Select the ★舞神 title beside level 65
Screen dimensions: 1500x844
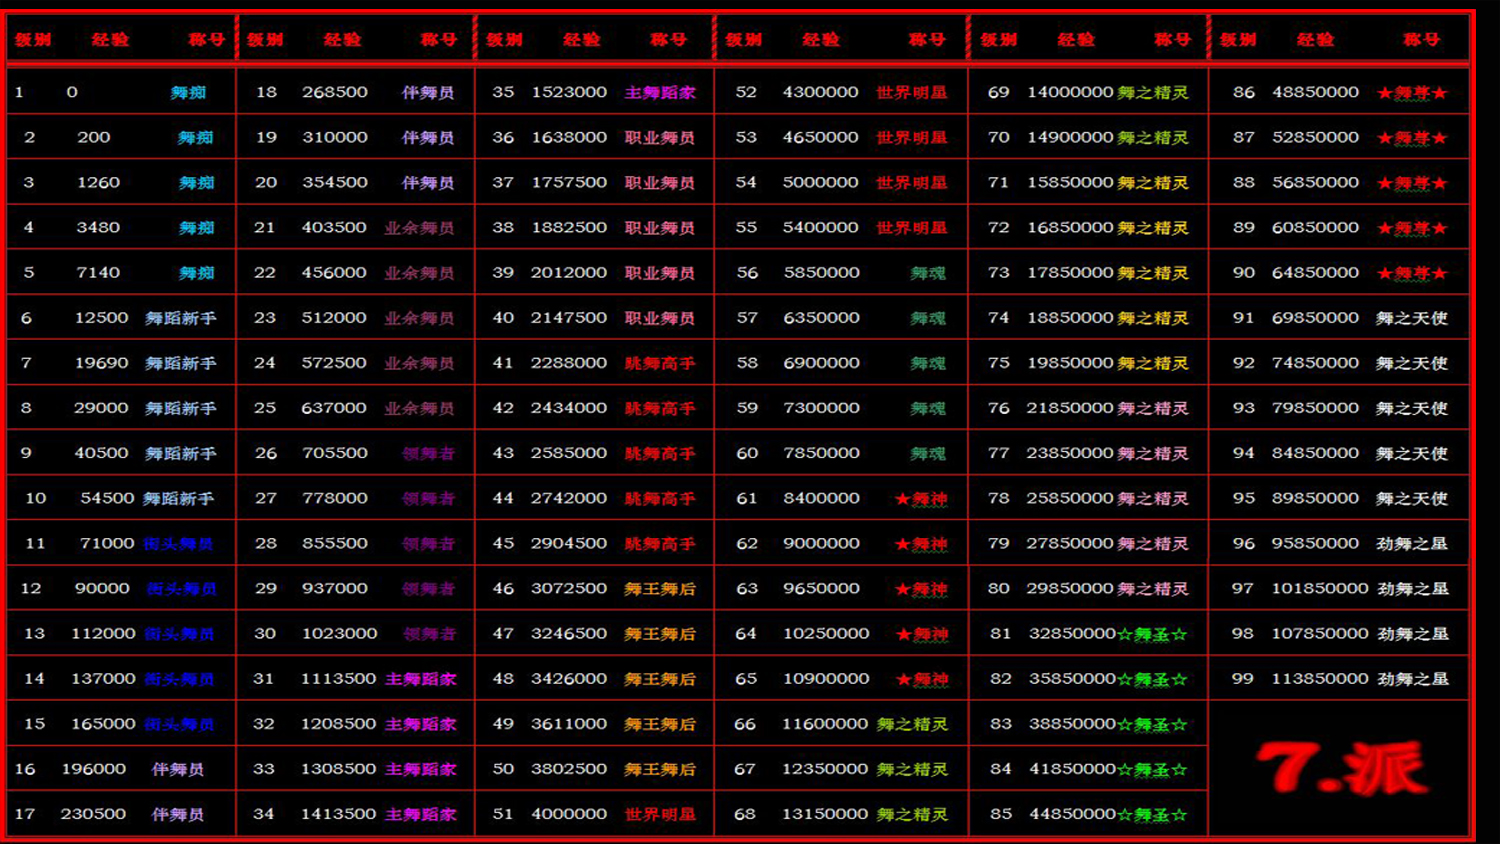(921, 680)
